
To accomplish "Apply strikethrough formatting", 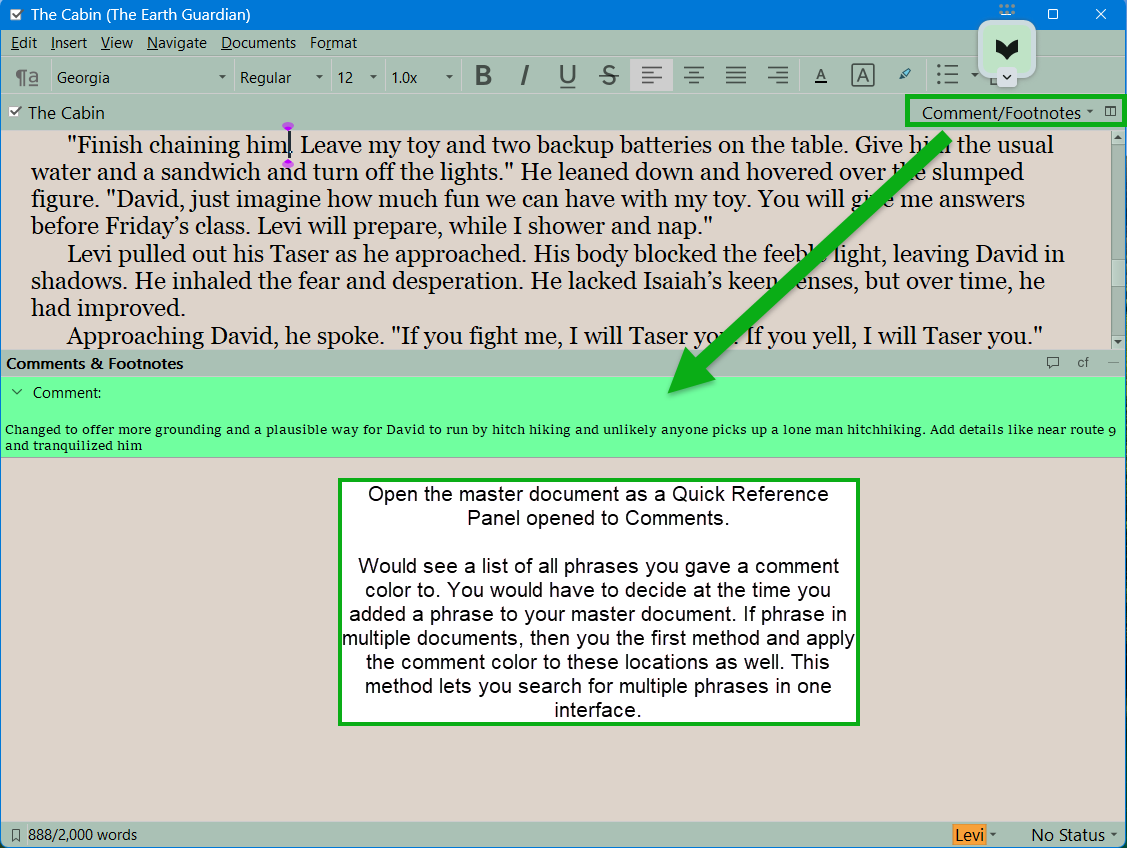I will [x=608, y=77].
